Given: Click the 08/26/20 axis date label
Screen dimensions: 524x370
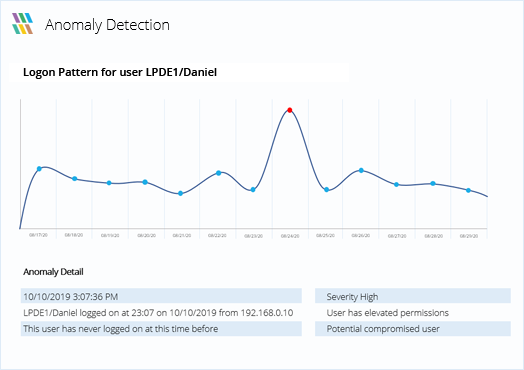Looking at the screenshot, I should click(x=361, y=235).
